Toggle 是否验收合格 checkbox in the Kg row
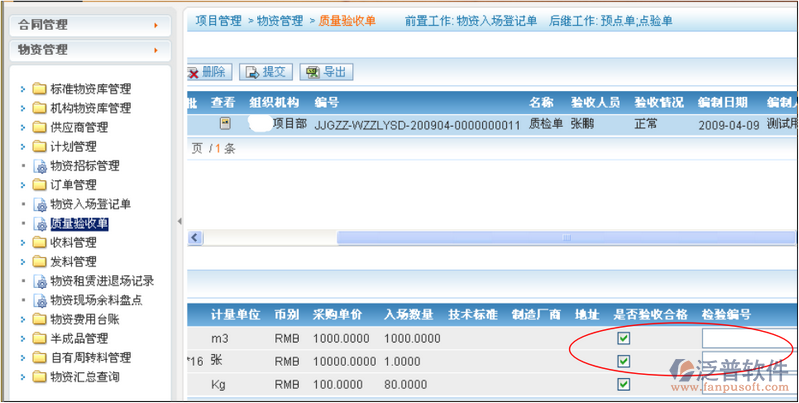 click(624, 385)
